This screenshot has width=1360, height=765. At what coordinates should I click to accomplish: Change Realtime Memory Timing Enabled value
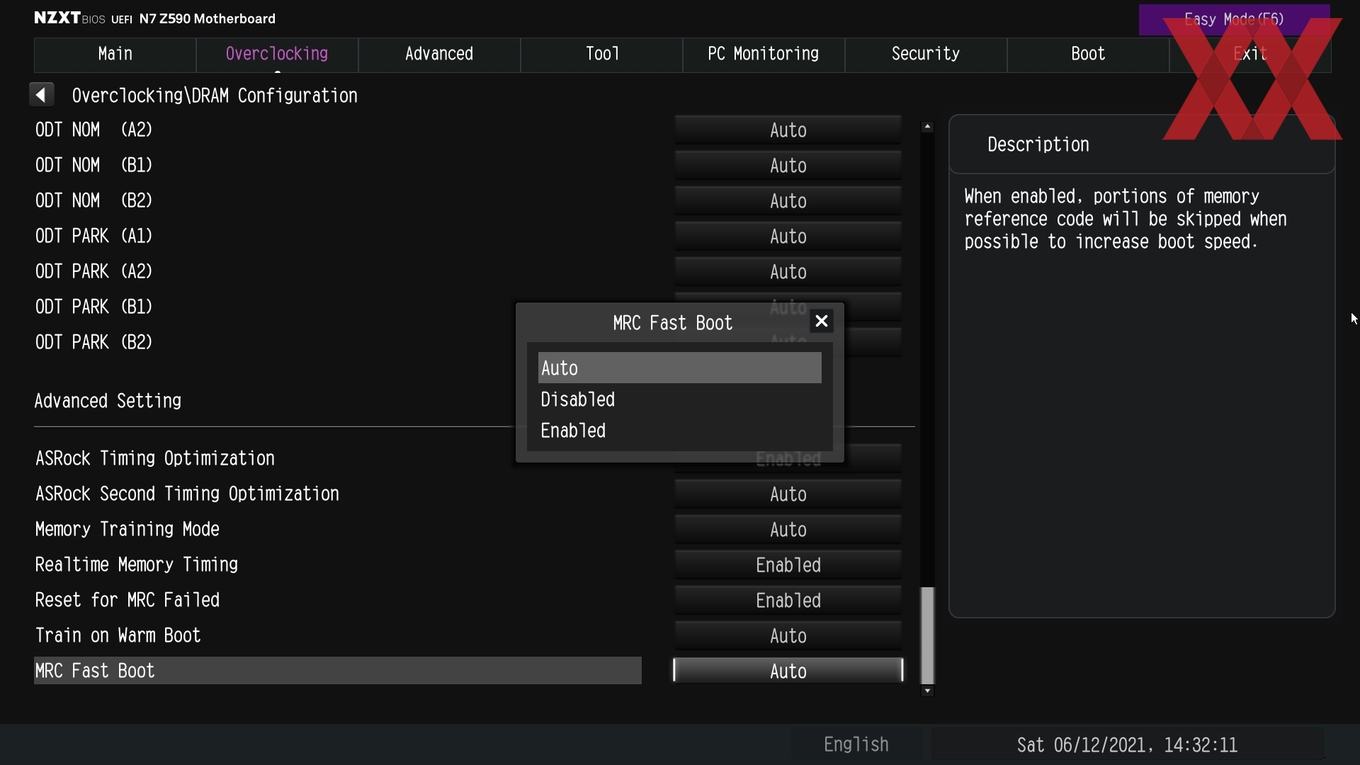[x=788, y=565]
